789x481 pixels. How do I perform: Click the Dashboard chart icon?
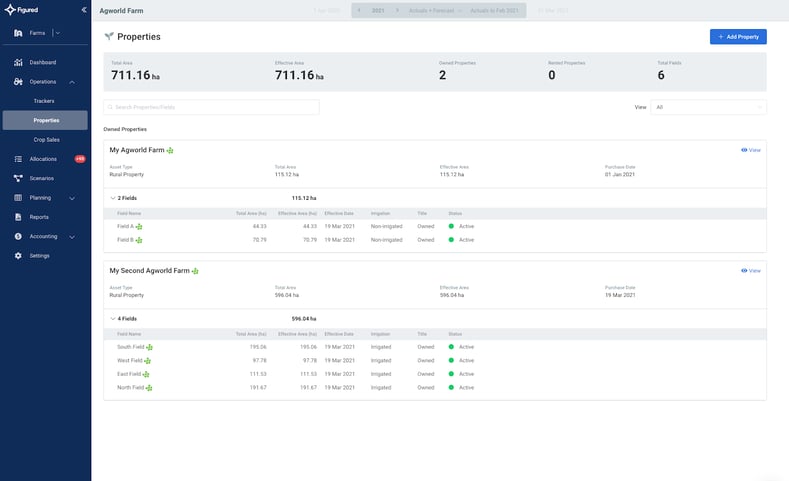18,62
